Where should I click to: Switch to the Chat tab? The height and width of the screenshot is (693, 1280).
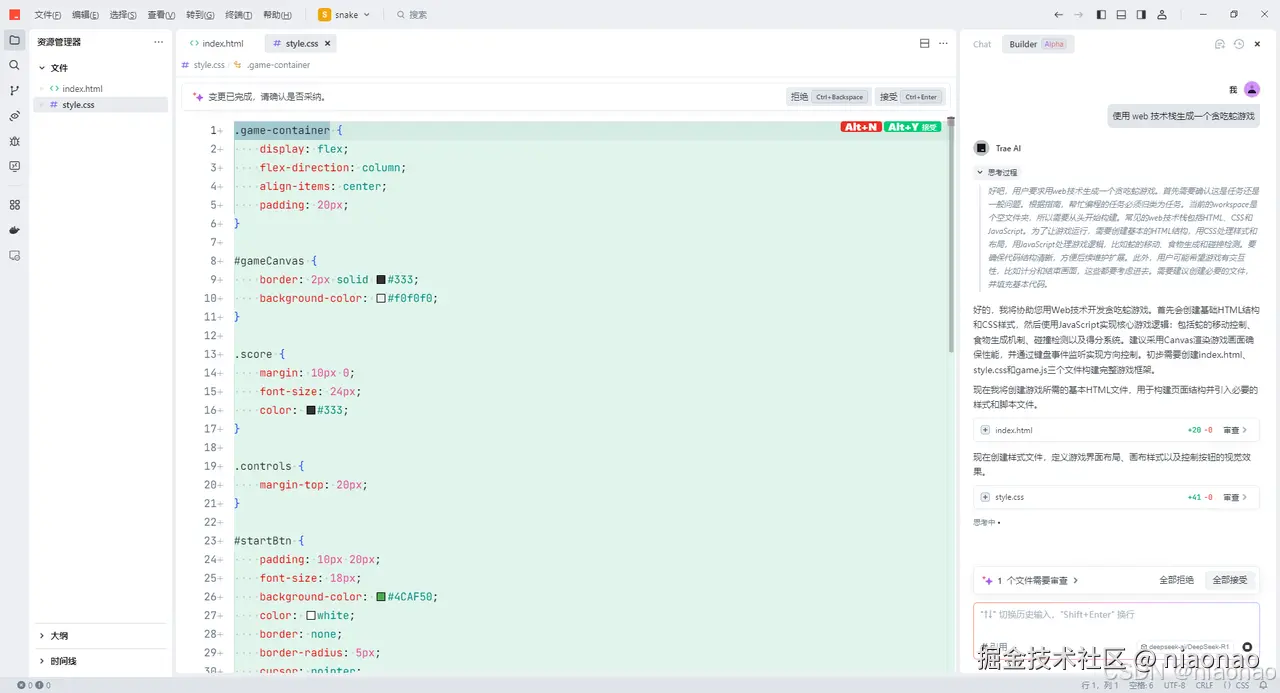coord(982,44)
